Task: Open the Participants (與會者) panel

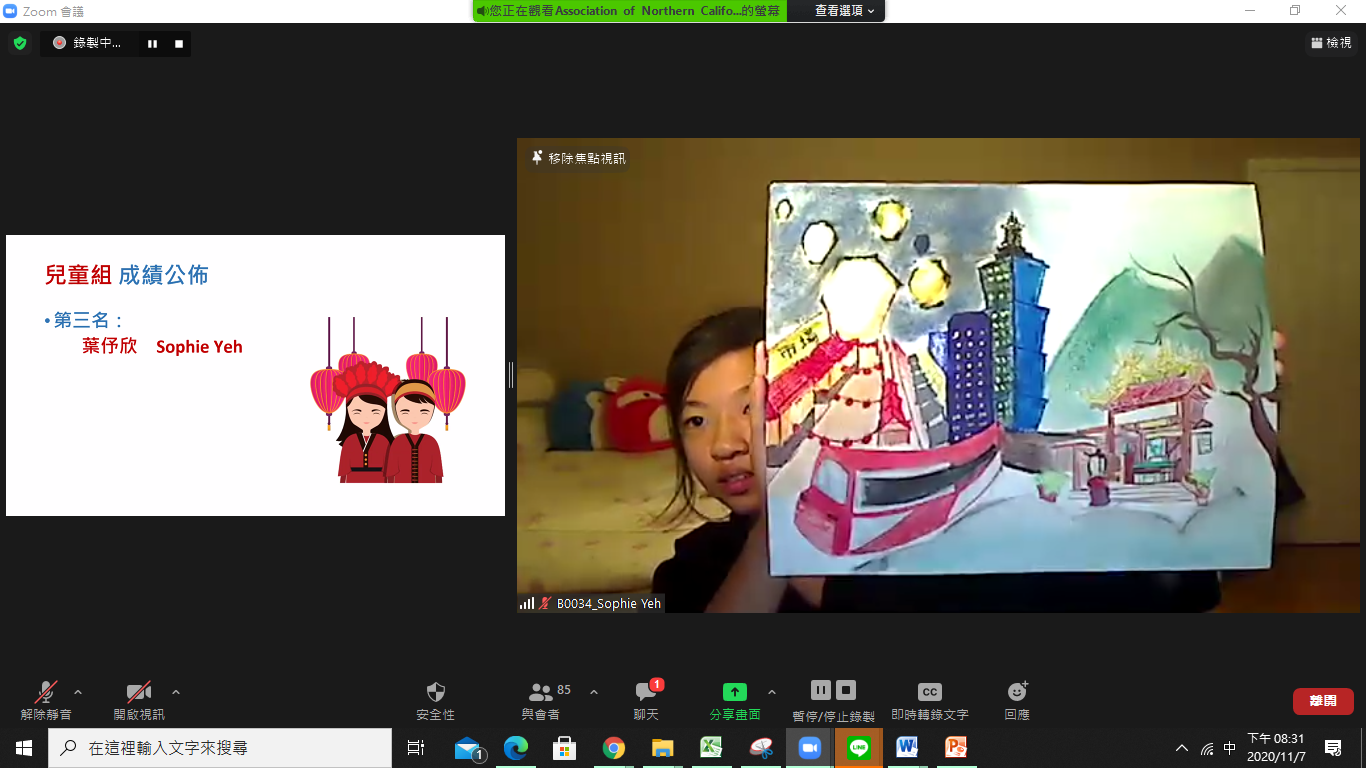Action: (541, 692)
